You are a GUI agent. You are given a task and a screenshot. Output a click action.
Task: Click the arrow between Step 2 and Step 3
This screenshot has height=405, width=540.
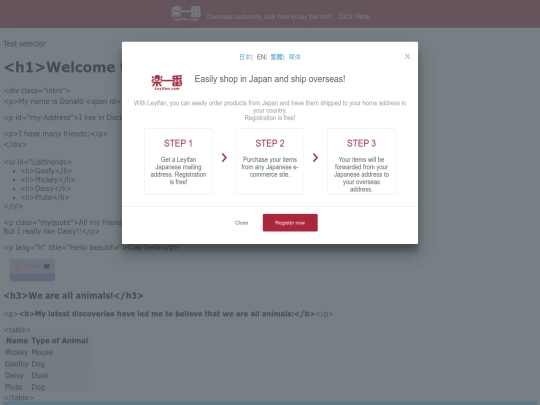click(x=315, y=158)
